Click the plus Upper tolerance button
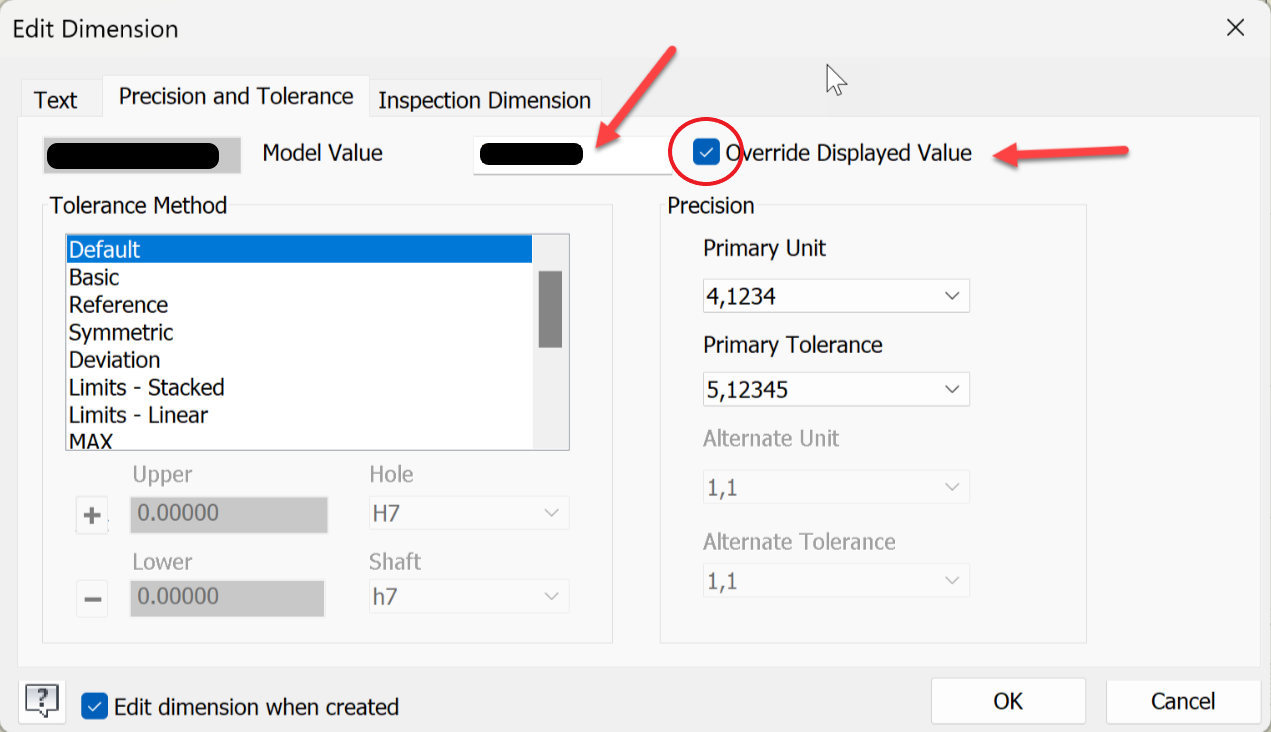 [93, 517]
